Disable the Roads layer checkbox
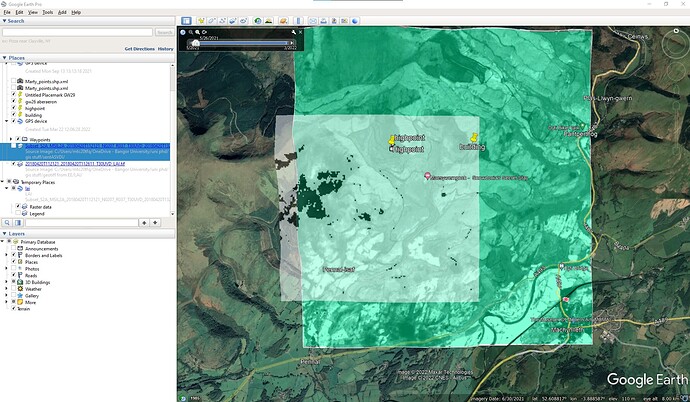The image size is (690, 402). click(14, 275)
